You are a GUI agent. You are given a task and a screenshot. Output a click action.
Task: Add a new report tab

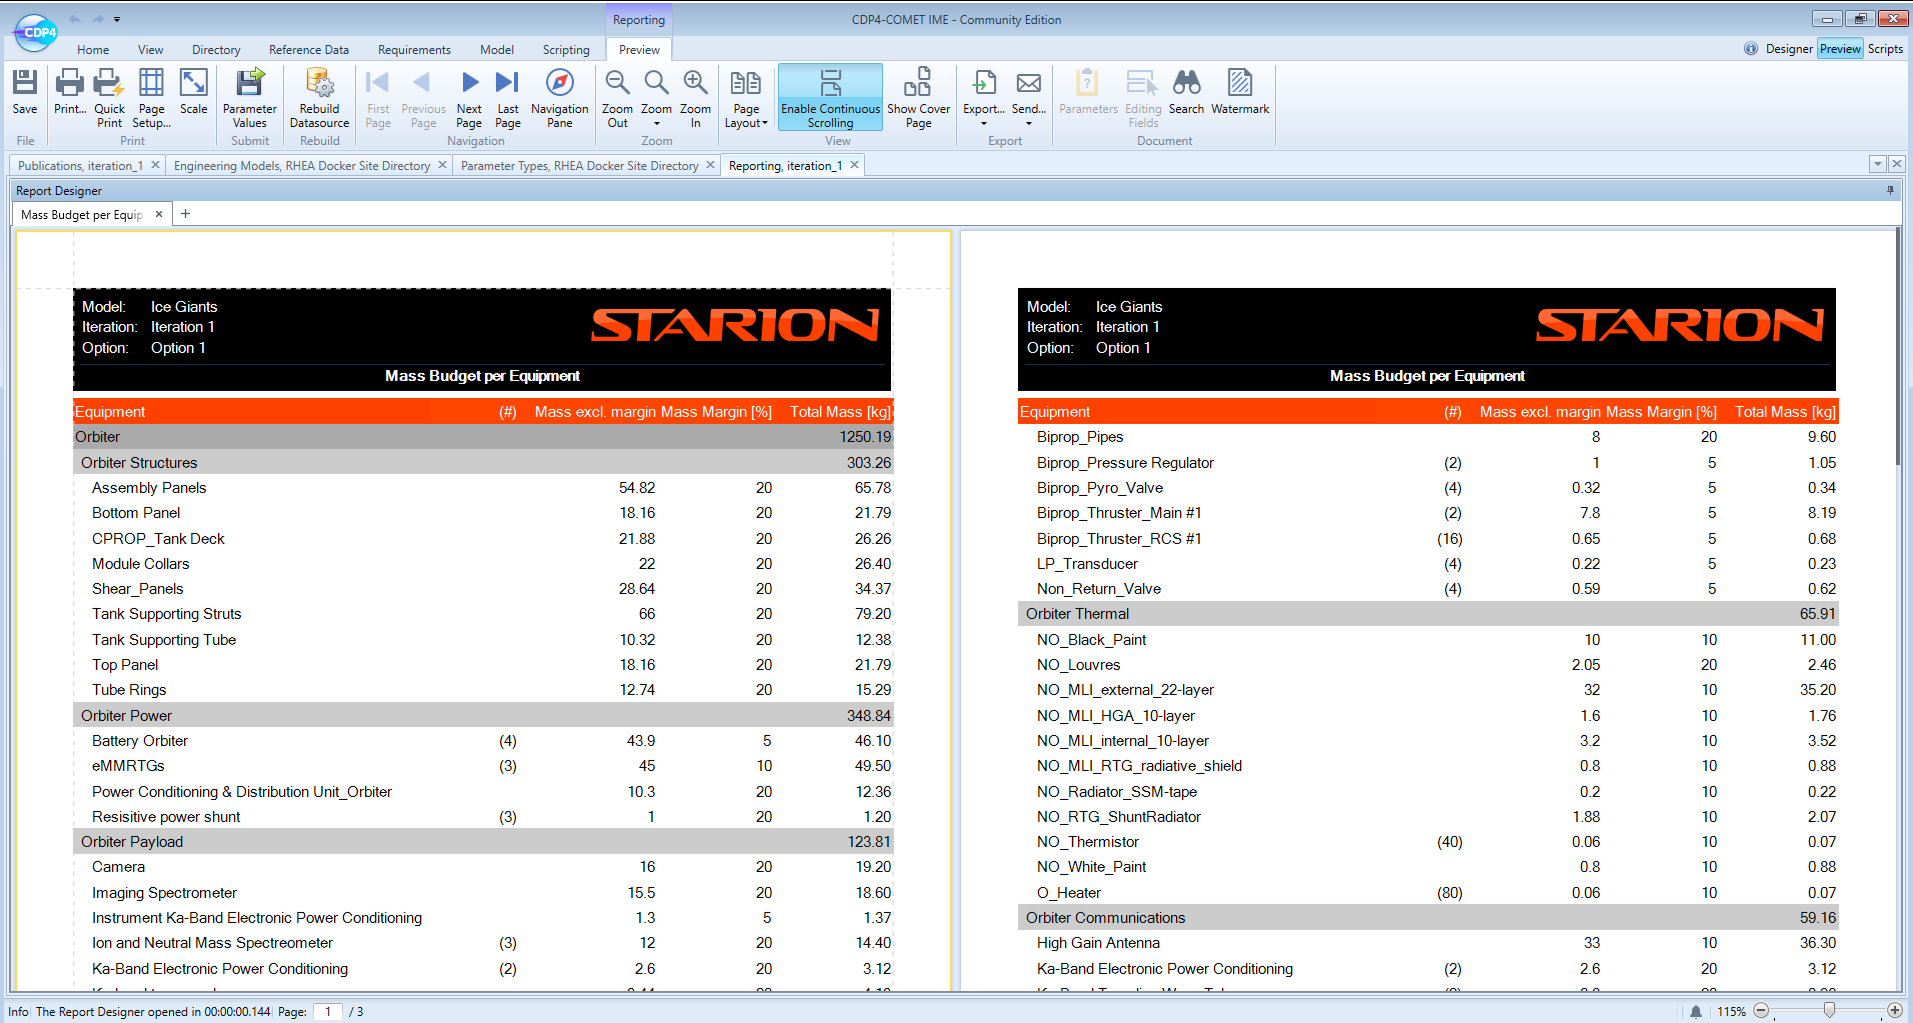coord(185,214)
